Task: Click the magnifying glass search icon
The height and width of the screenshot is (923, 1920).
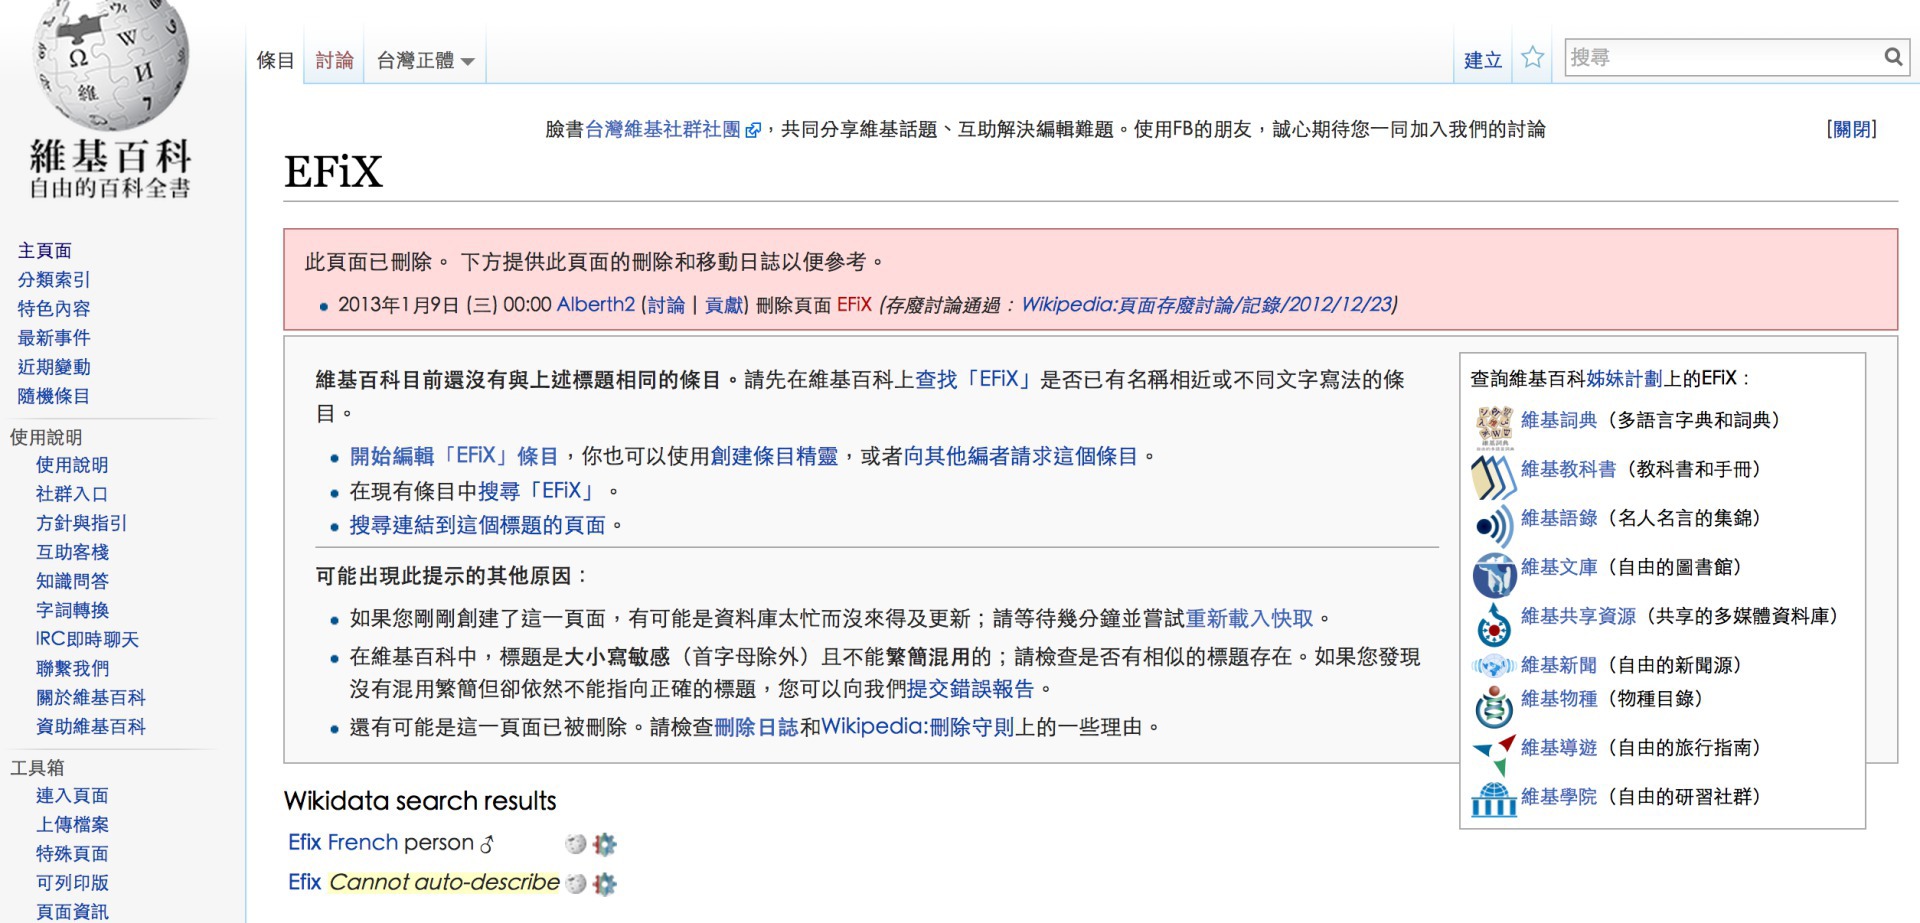Action: coord(1893,57)
